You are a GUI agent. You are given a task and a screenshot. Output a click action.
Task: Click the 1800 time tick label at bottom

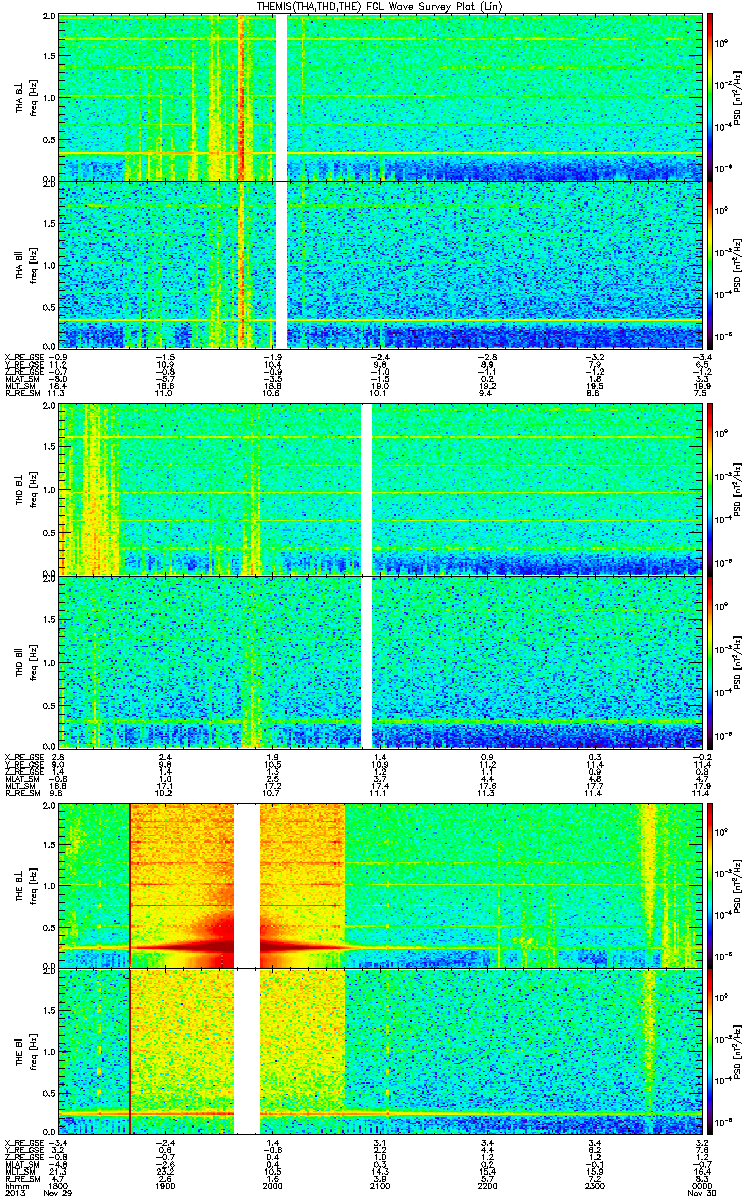59,1185
